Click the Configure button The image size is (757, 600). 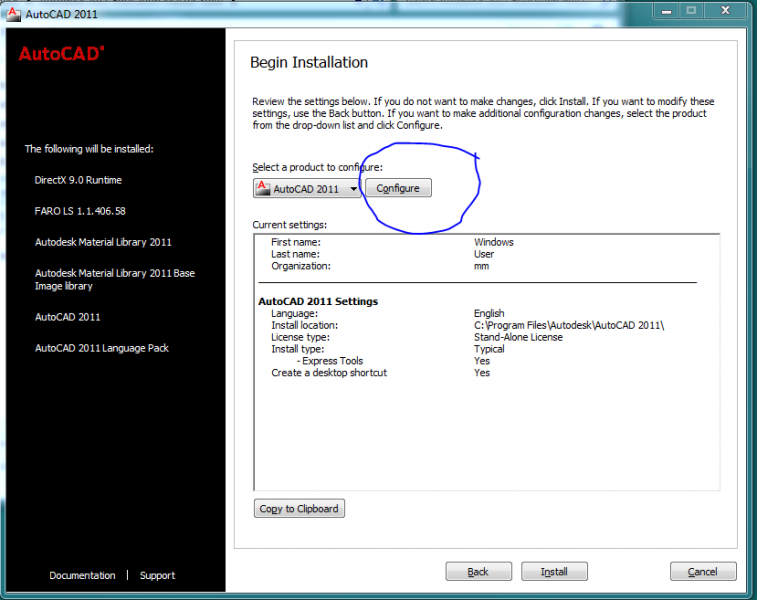coord(398,188)
